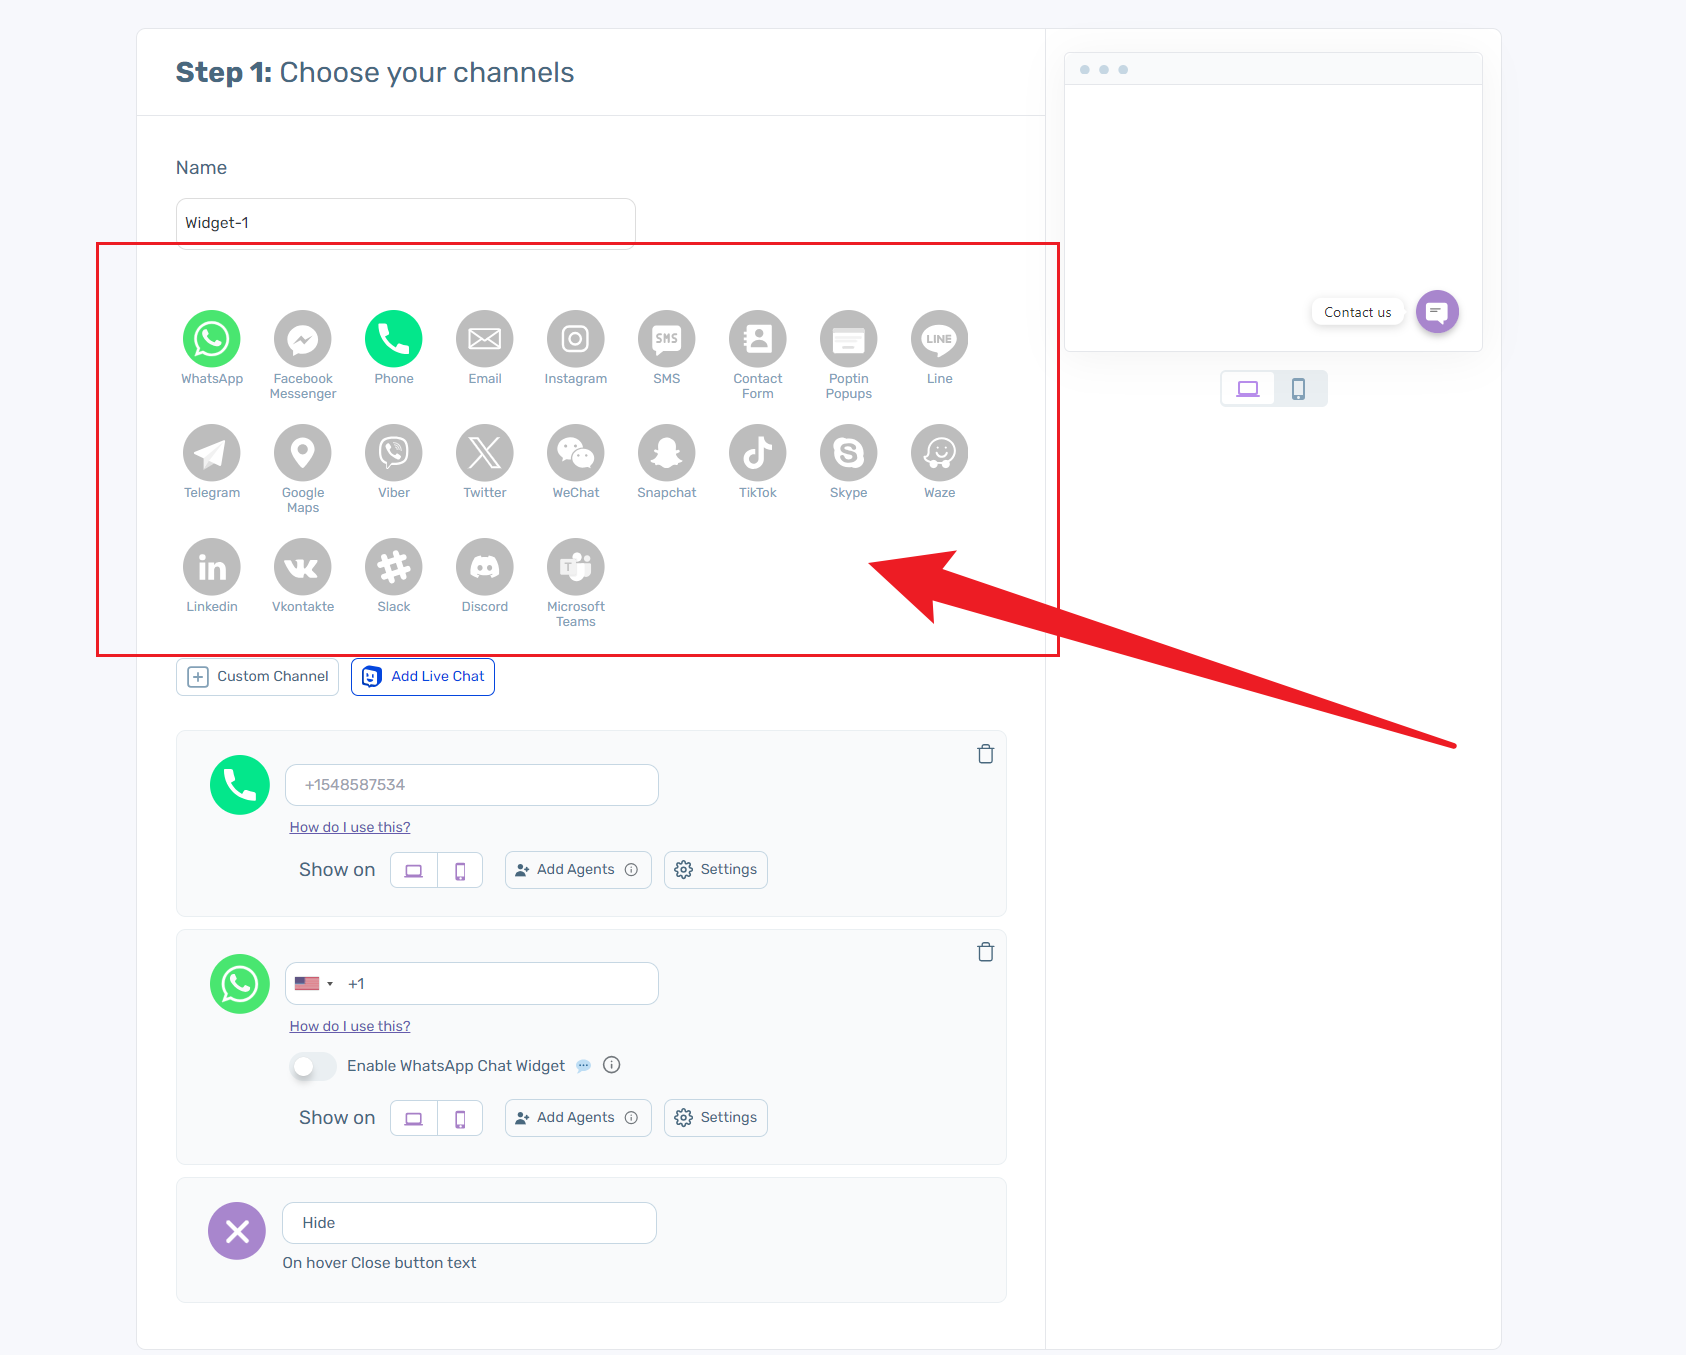
Task: Add the Google Maps channel
Action: (302, 453)
